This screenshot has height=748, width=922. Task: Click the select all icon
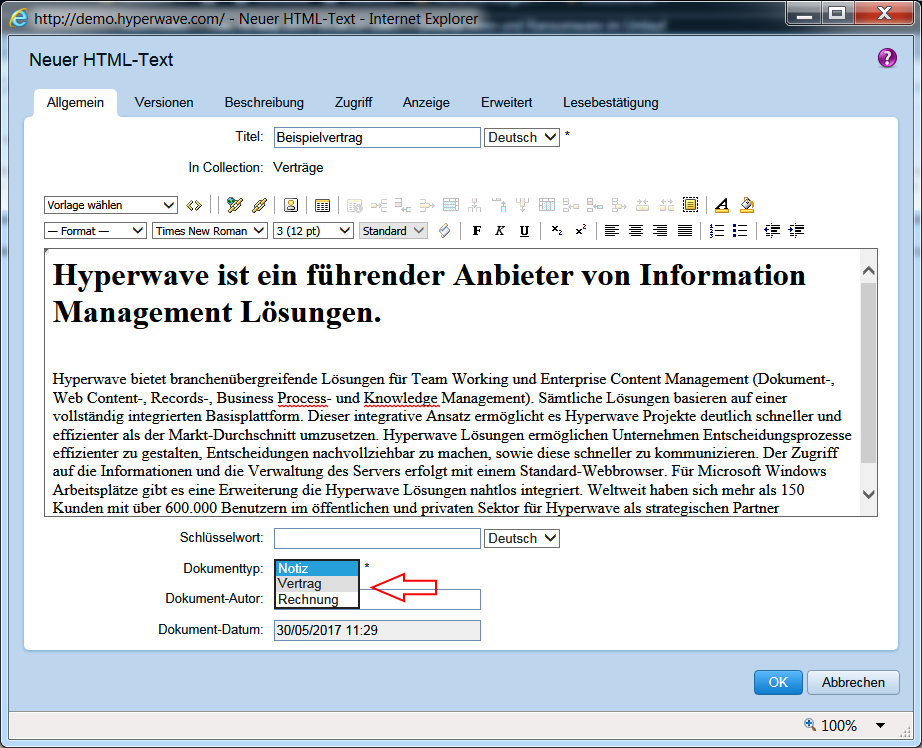click(690, 205)
